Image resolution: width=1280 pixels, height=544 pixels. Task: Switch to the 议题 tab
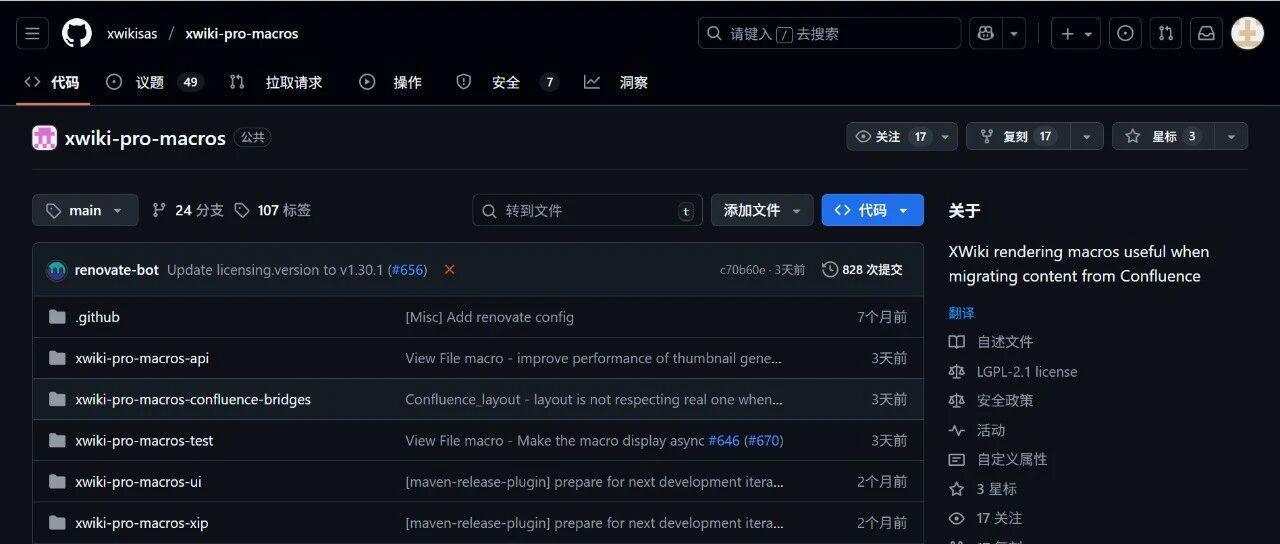pos(154,82)
